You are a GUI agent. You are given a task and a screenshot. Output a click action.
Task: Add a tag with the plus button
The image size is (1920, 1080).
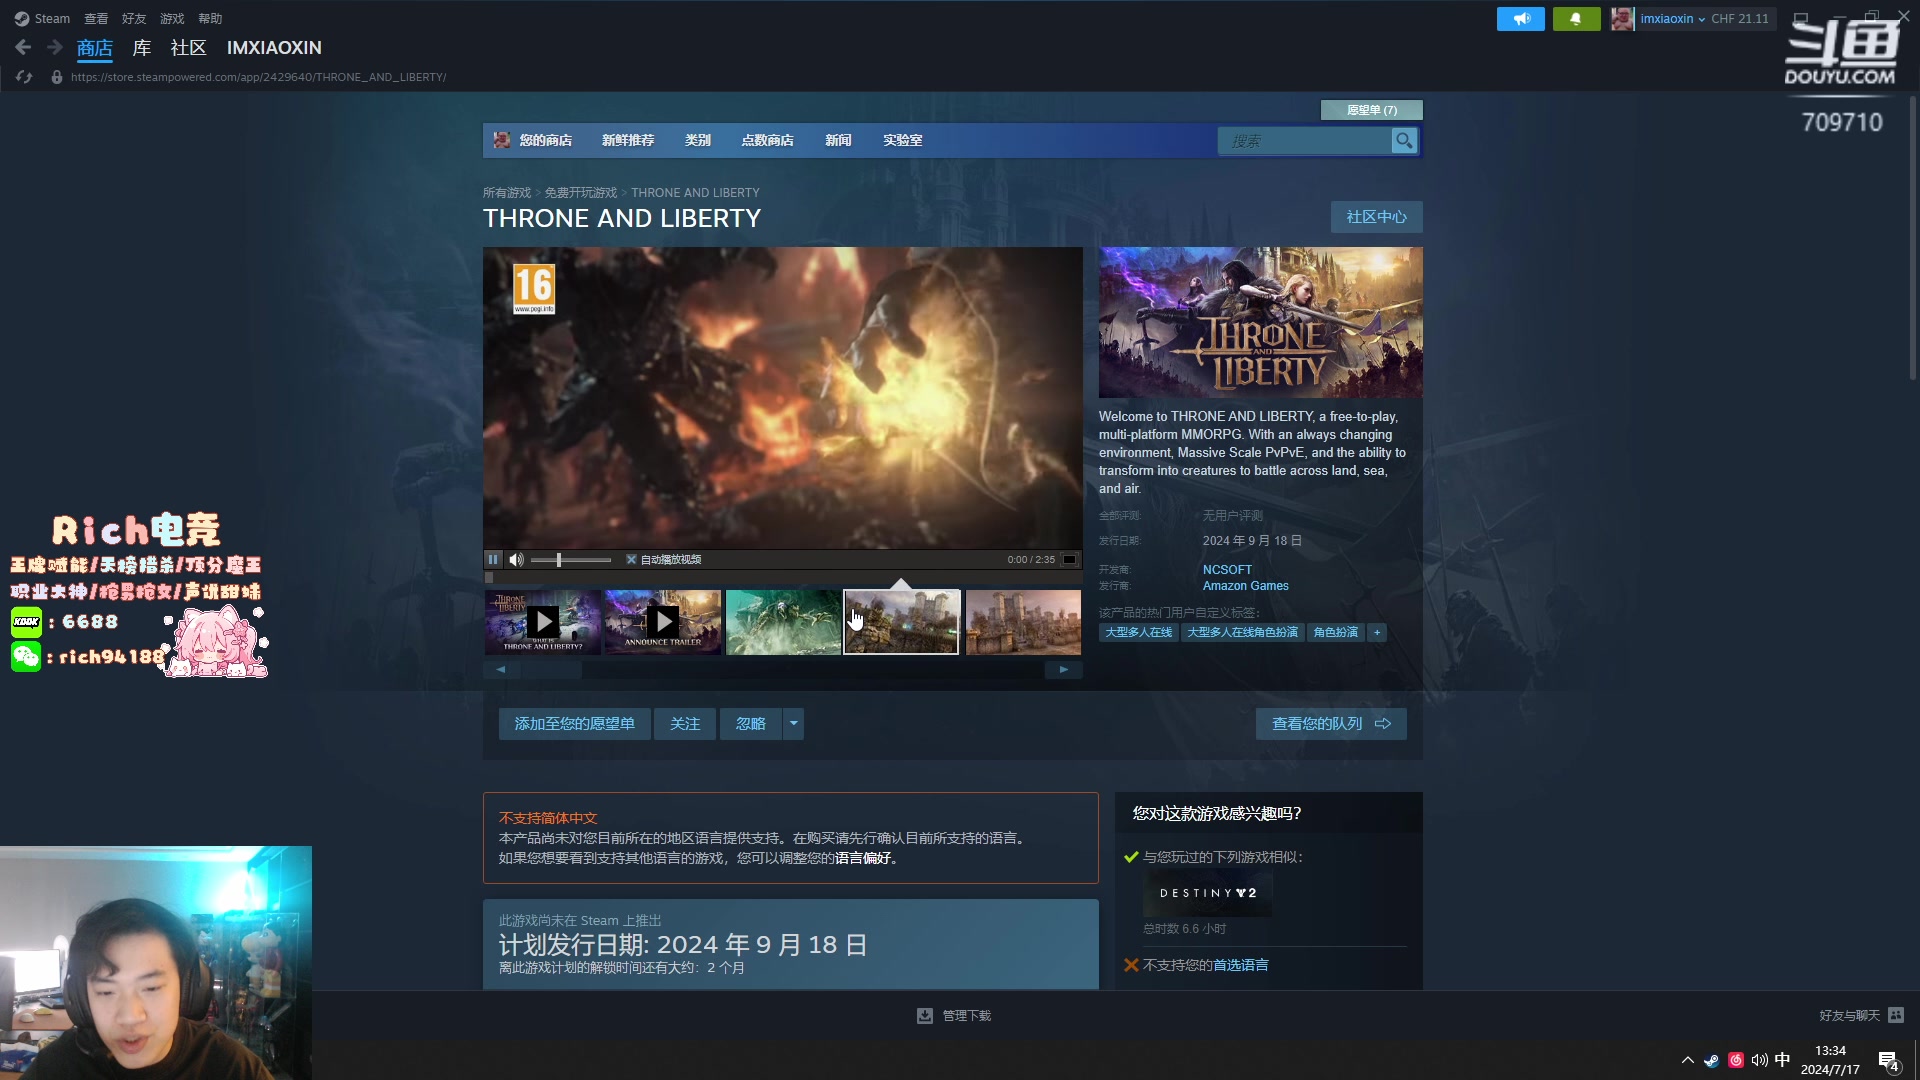point(1377,633)
